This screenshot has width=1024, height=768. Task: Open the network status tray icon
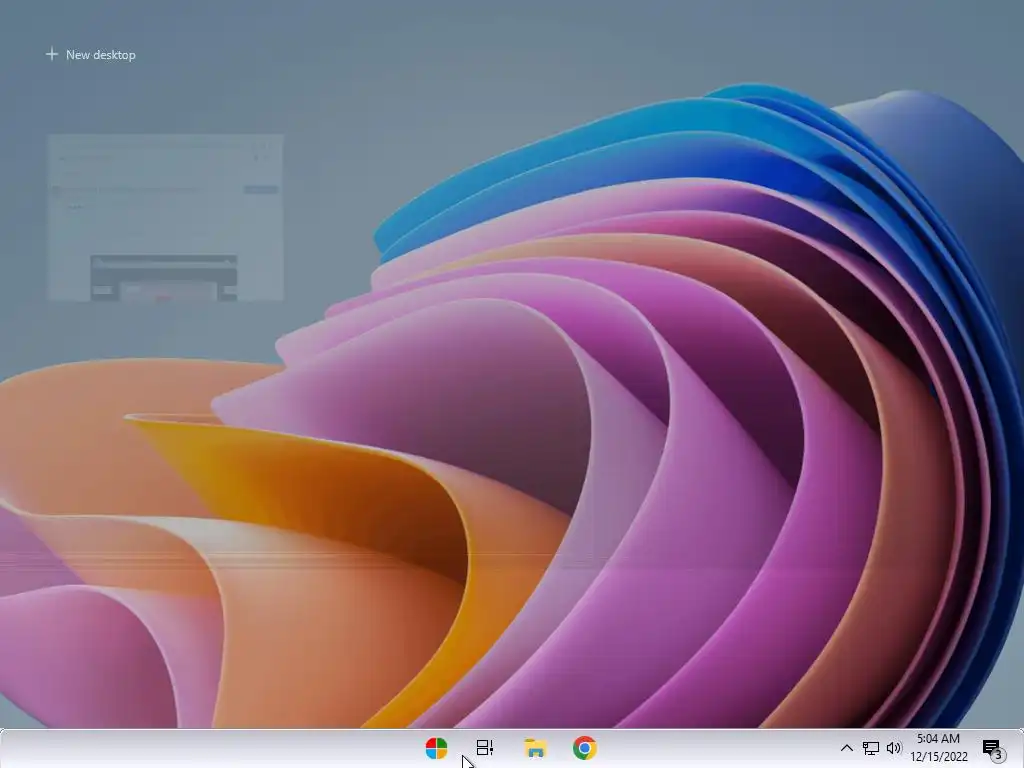871,748
